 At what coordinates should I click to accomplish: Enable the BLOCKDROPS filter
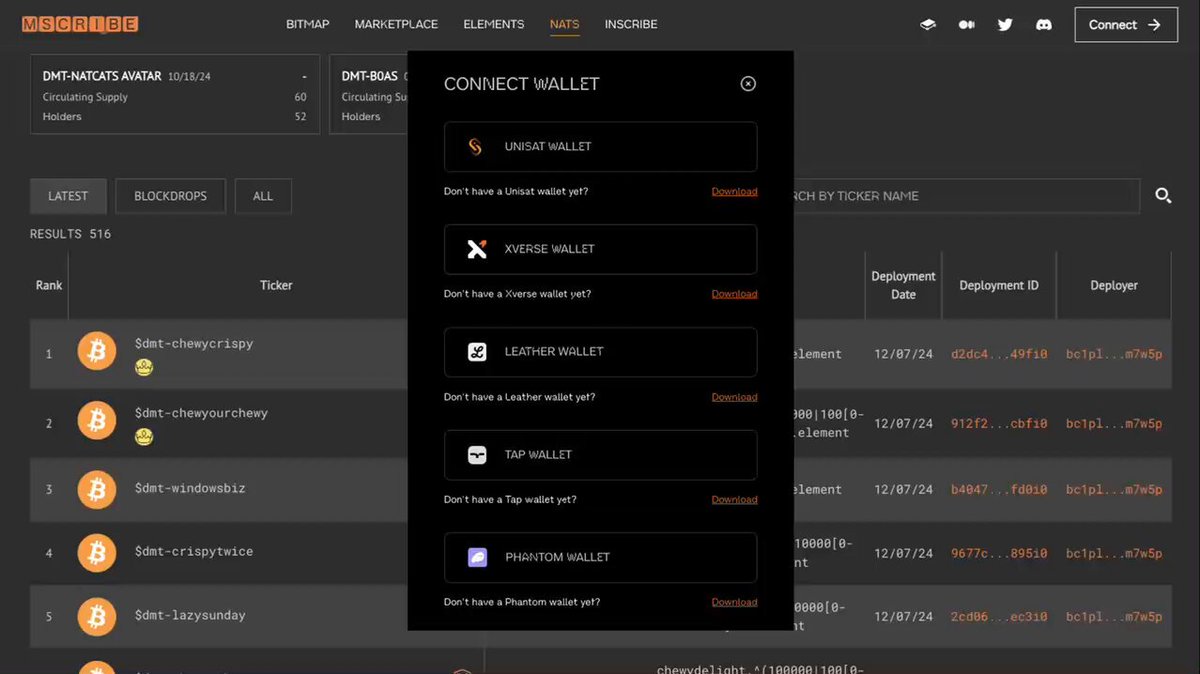tap(170, 196)
